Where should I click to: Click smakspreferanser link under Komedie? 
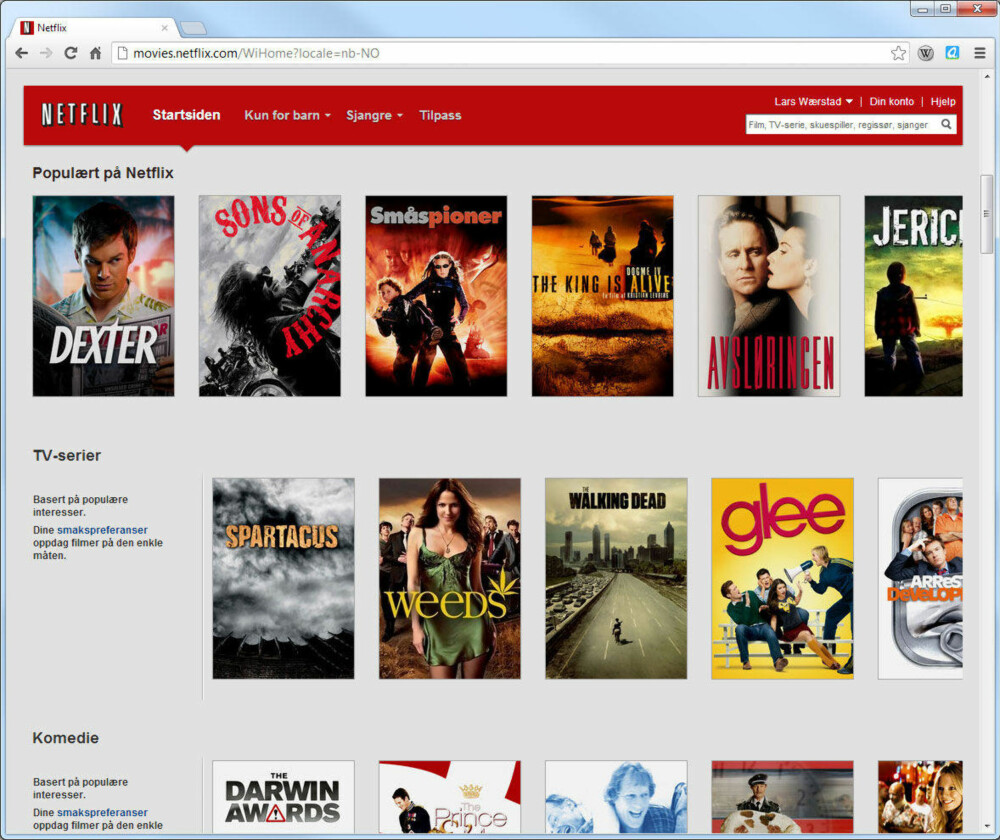click(x=102, y=813)
